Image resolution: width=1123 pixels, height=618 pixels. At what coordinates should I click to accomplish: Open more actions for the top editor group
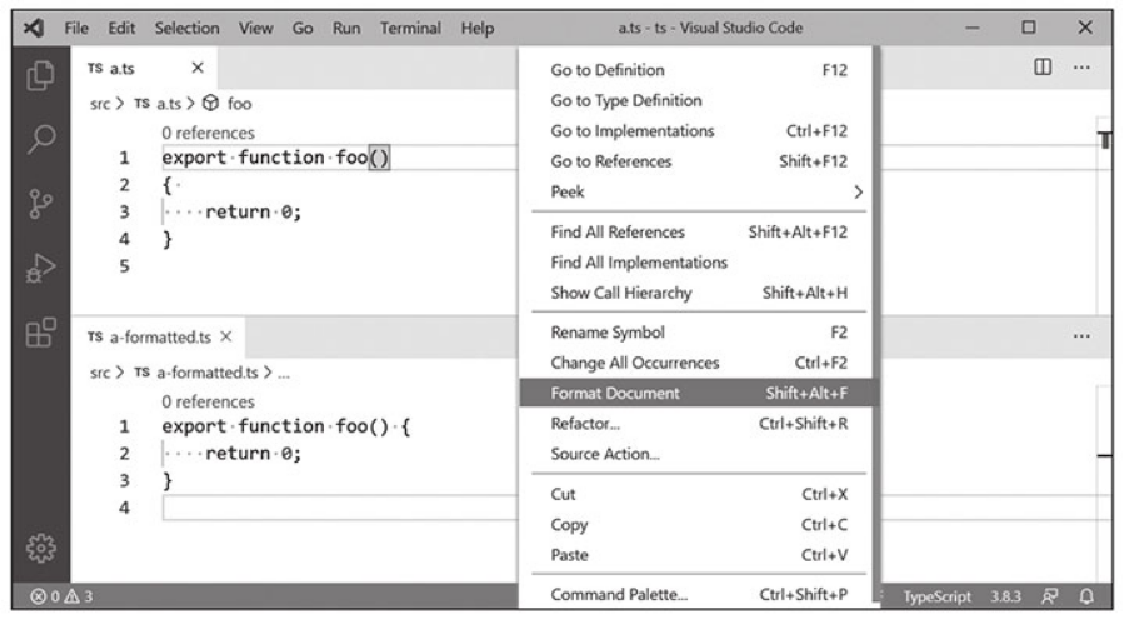tap(1081, 67)
